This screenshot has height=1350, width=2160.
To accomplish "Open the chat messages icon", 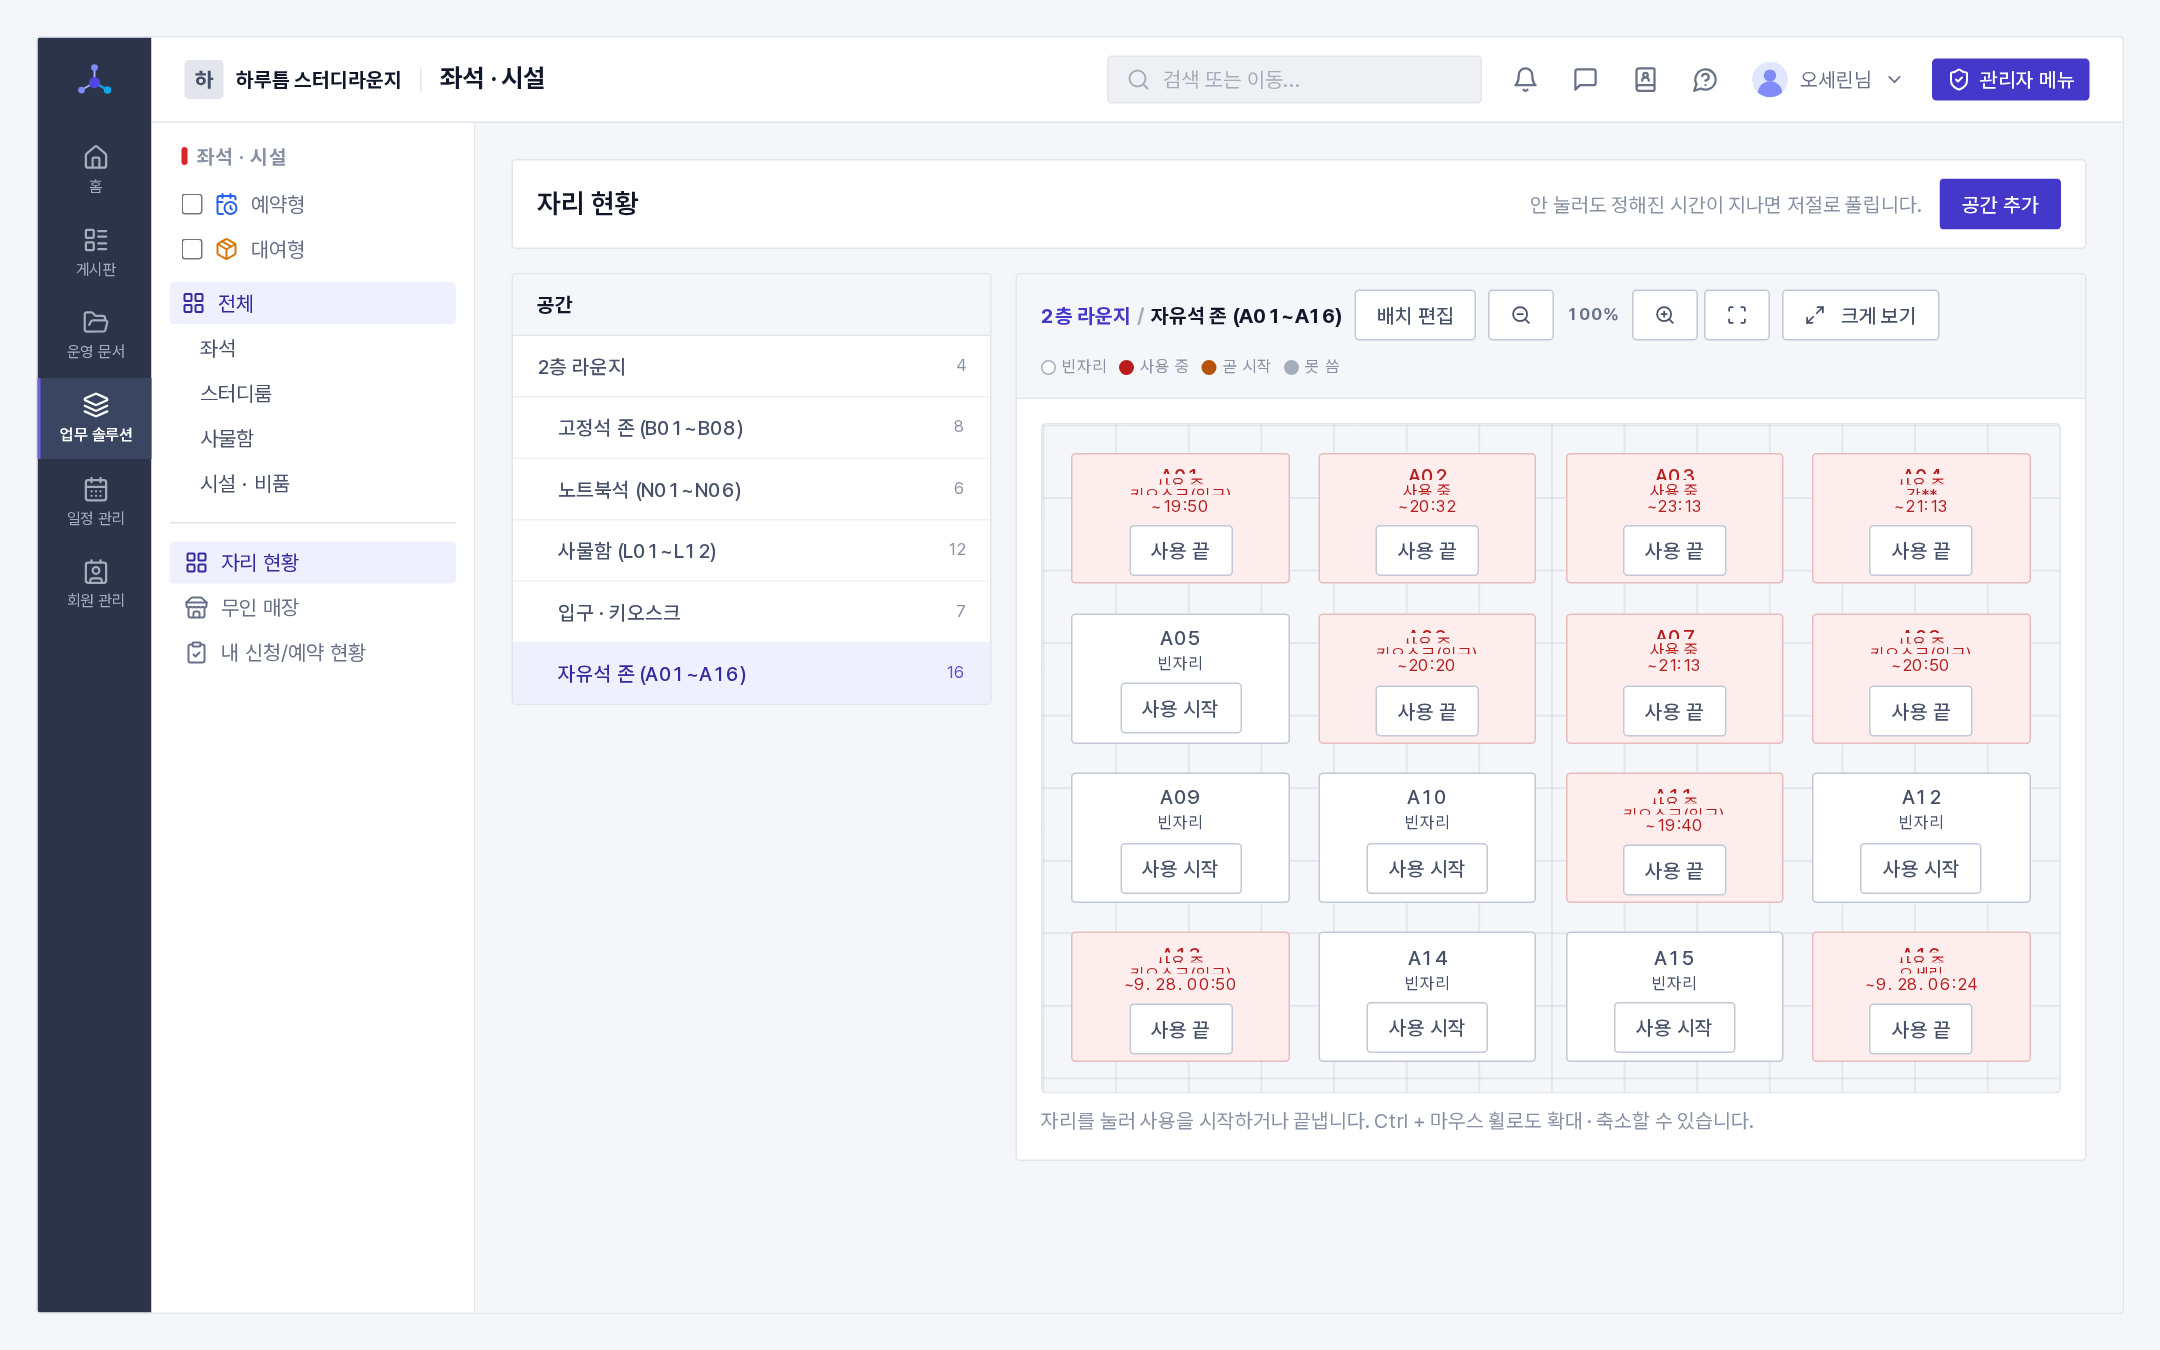I will (x=1585, y=79).
